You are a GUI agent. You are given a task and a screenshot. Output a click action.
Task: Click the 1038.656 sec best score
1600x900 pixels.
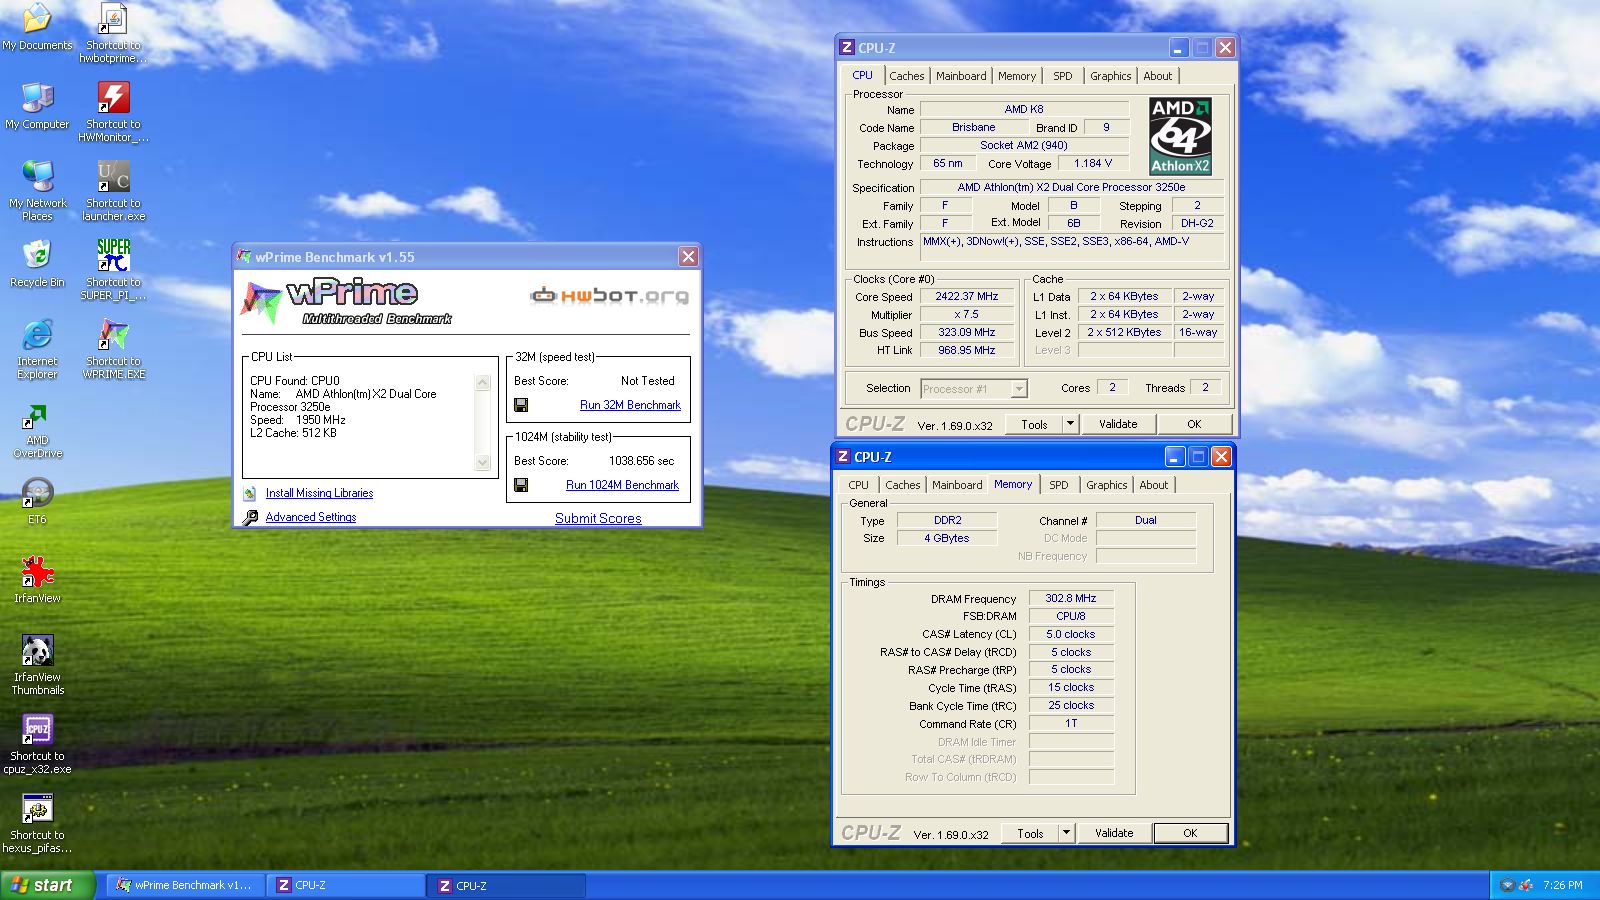641,461
